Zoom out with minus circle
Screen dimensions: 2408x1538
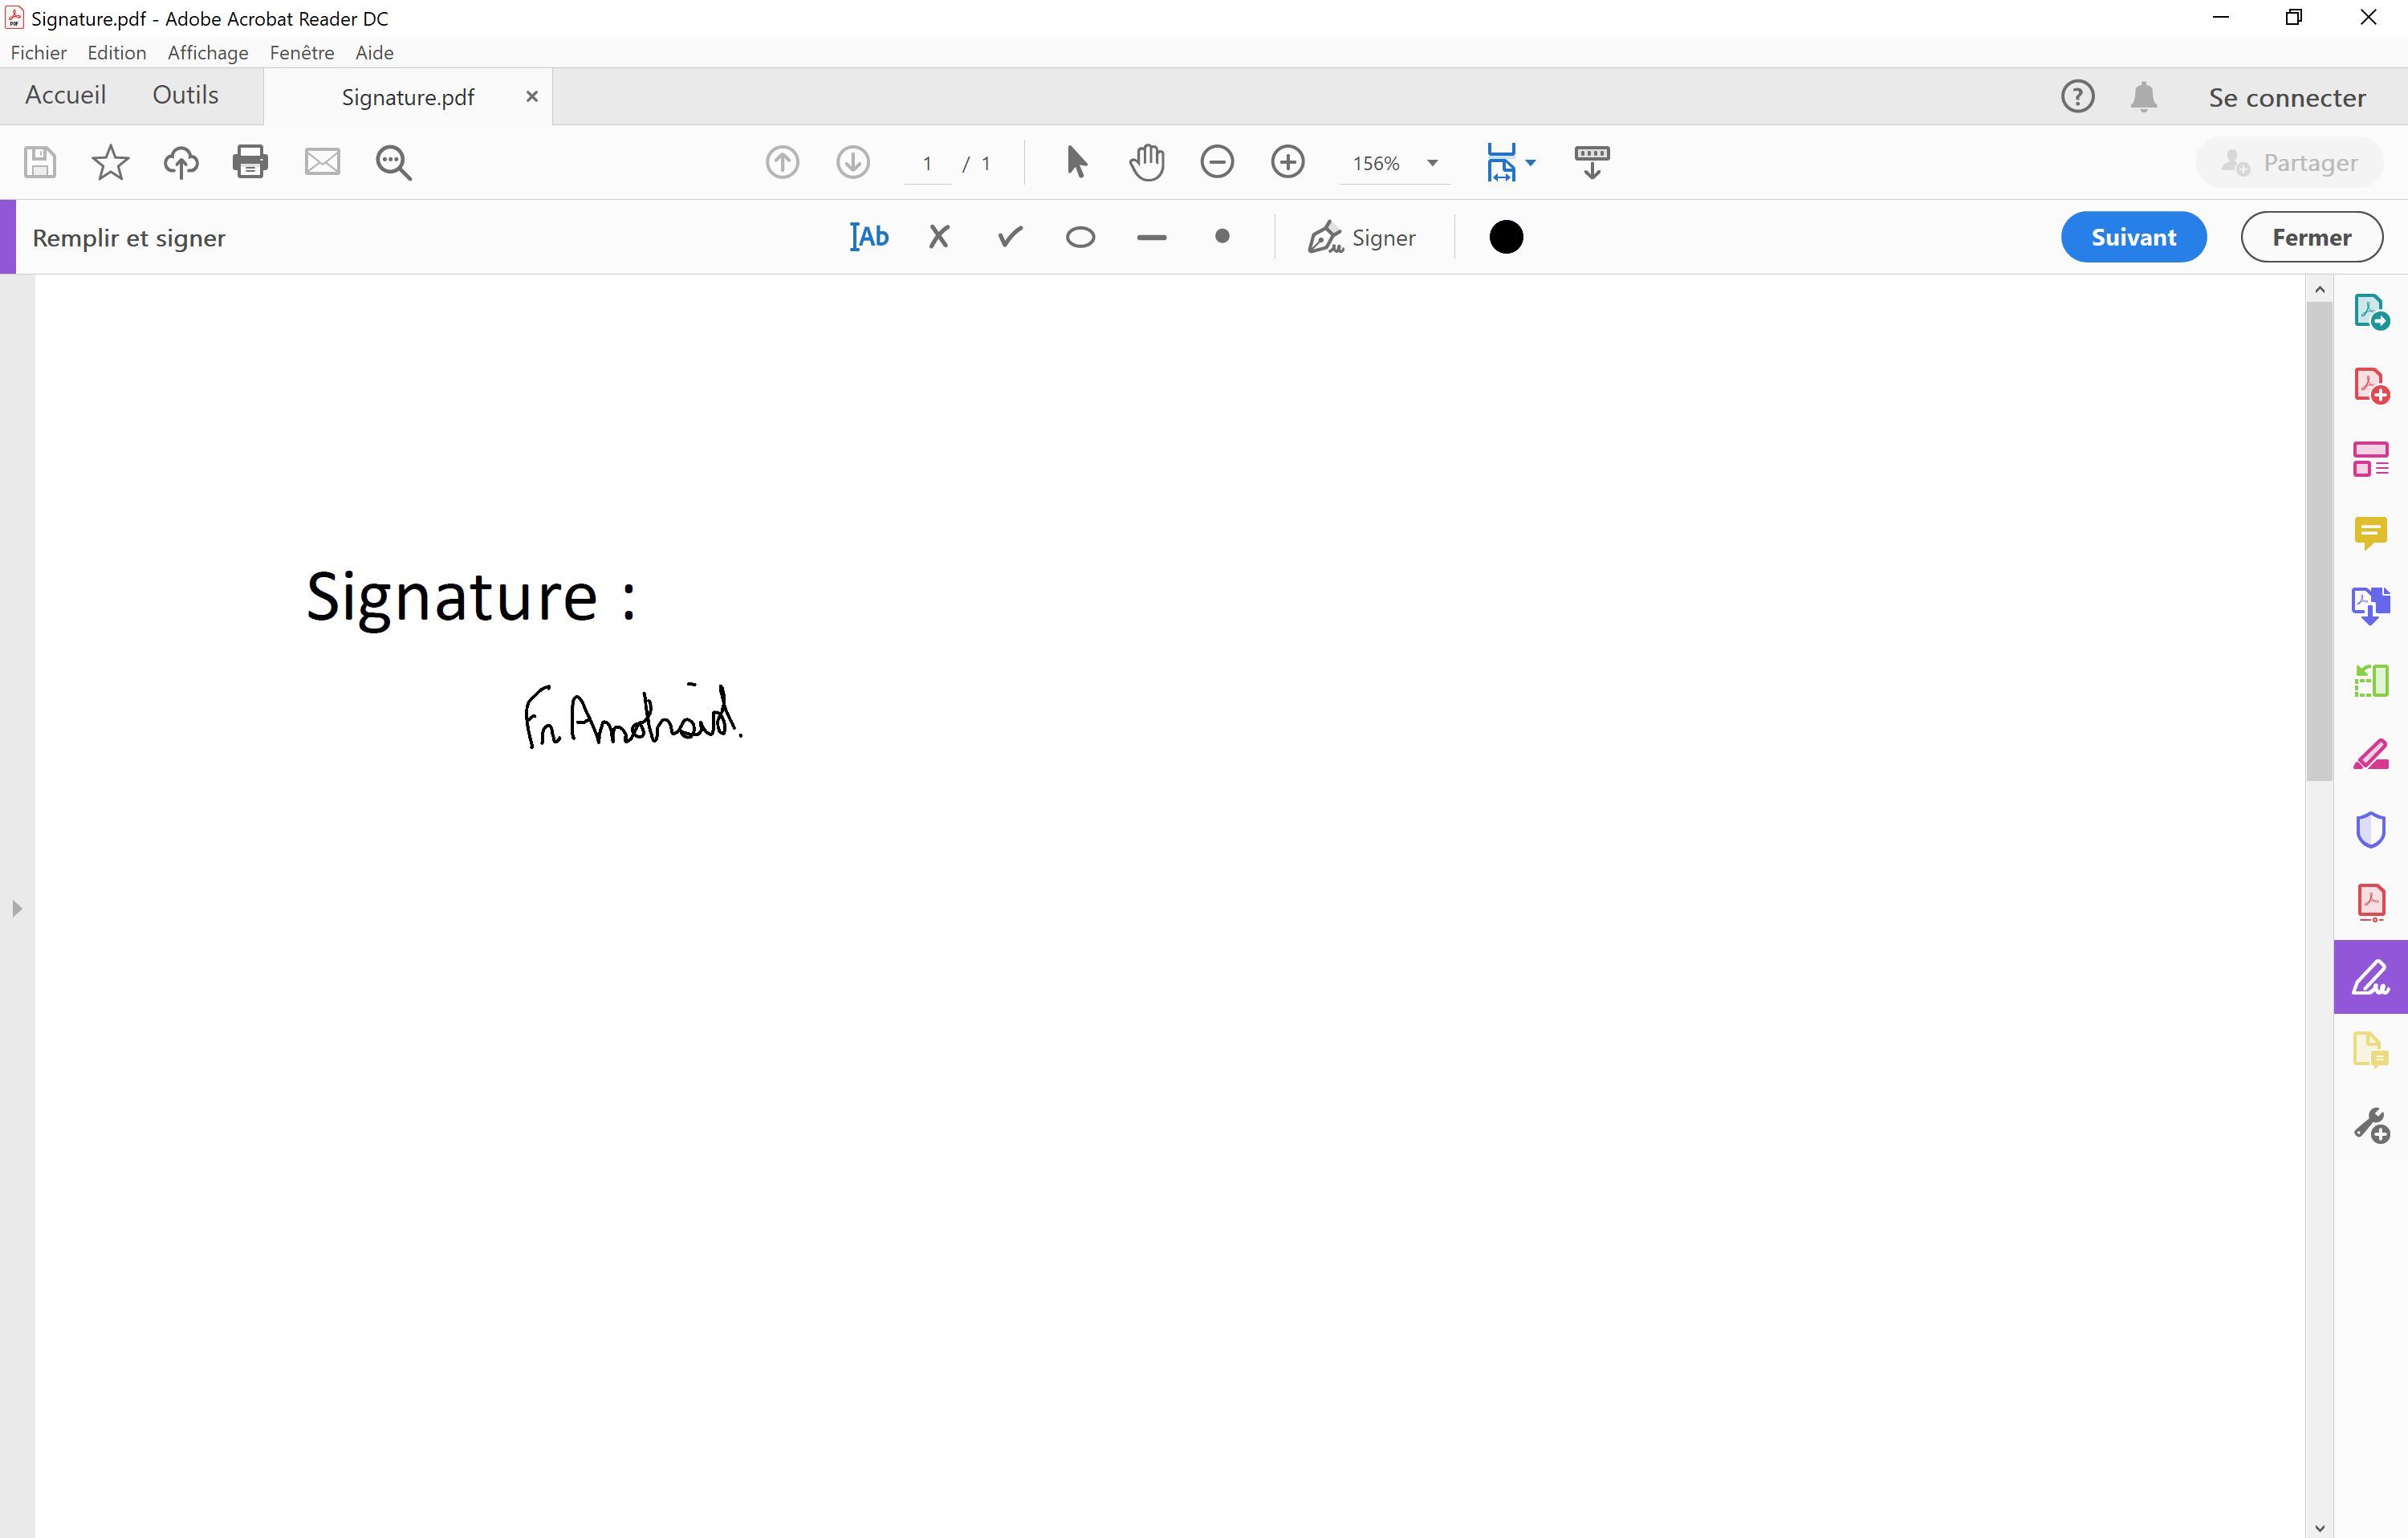point(1217,162)
